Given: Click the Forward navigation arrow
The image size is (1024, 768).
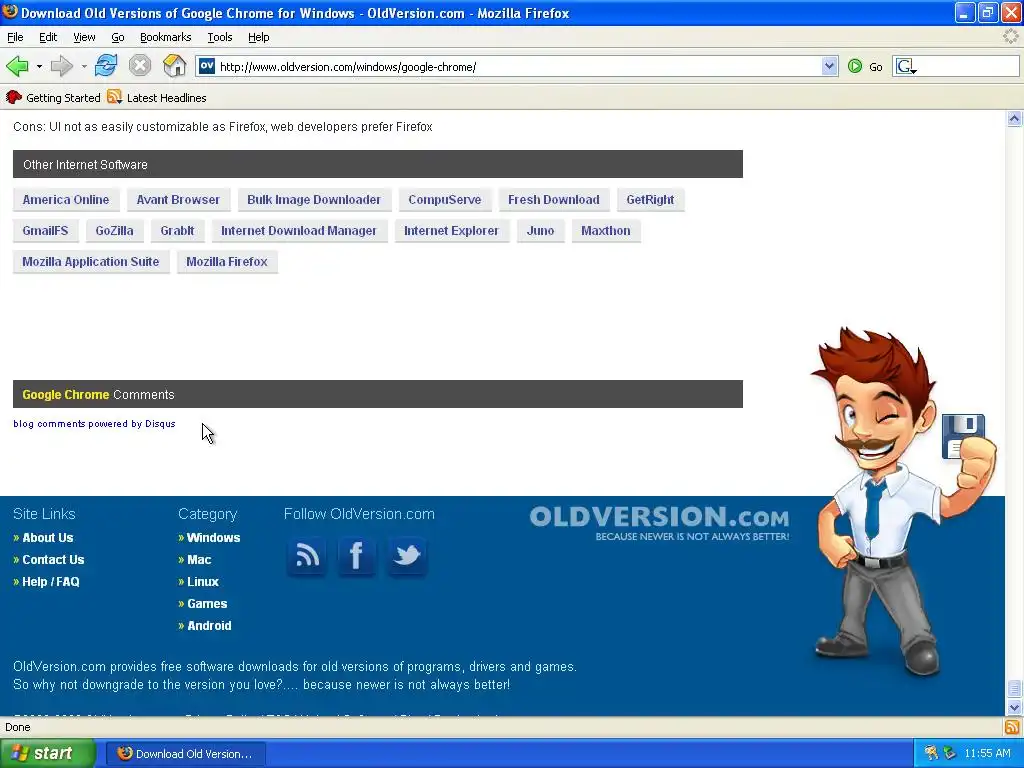Looking at the screenshot, I should coord(62,66).
